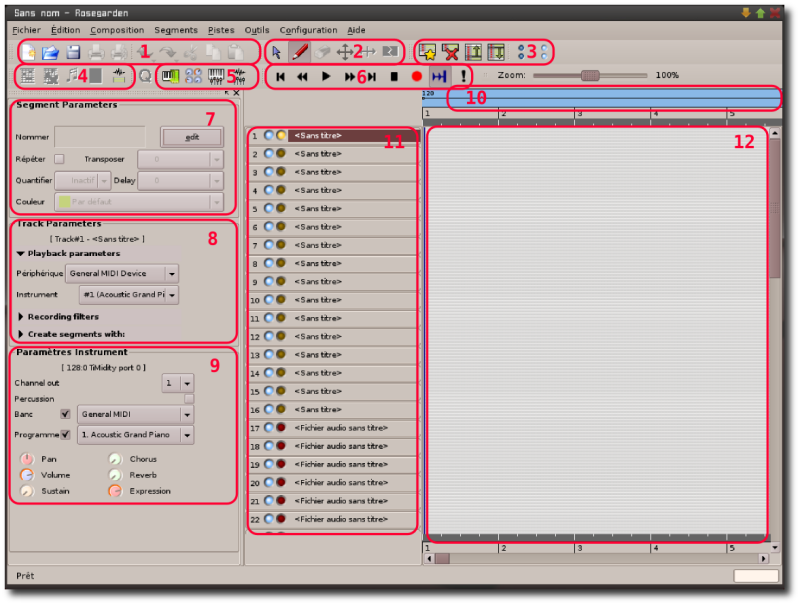Screen dimensions: 800x605
Task: Open the MIDI mixer icon
Action: tap(216, 77)
